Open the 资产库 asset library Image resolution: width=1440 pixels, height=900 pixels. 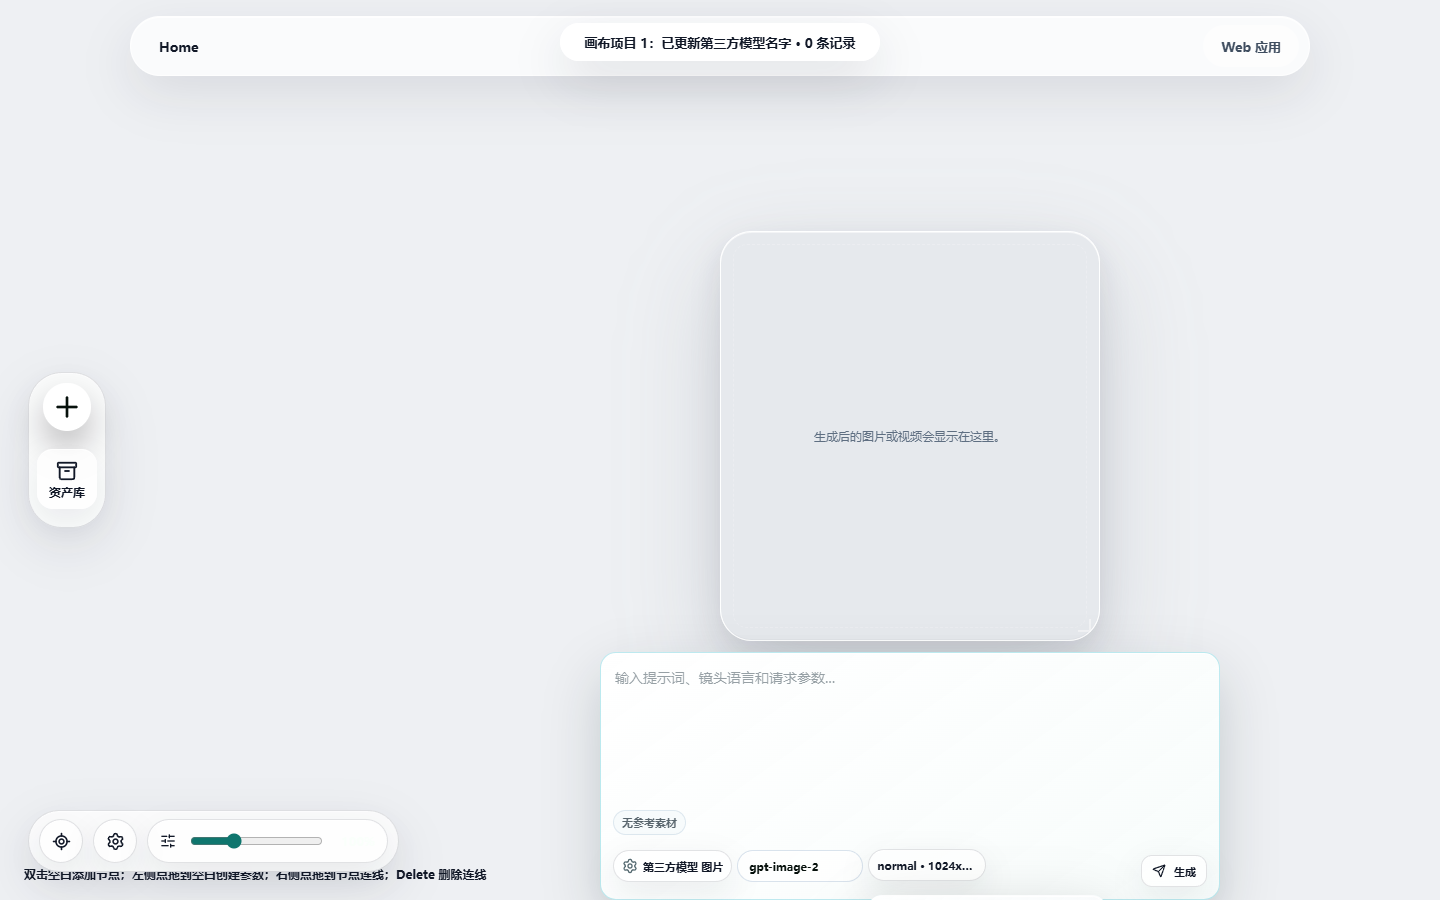tap(67, 479)
